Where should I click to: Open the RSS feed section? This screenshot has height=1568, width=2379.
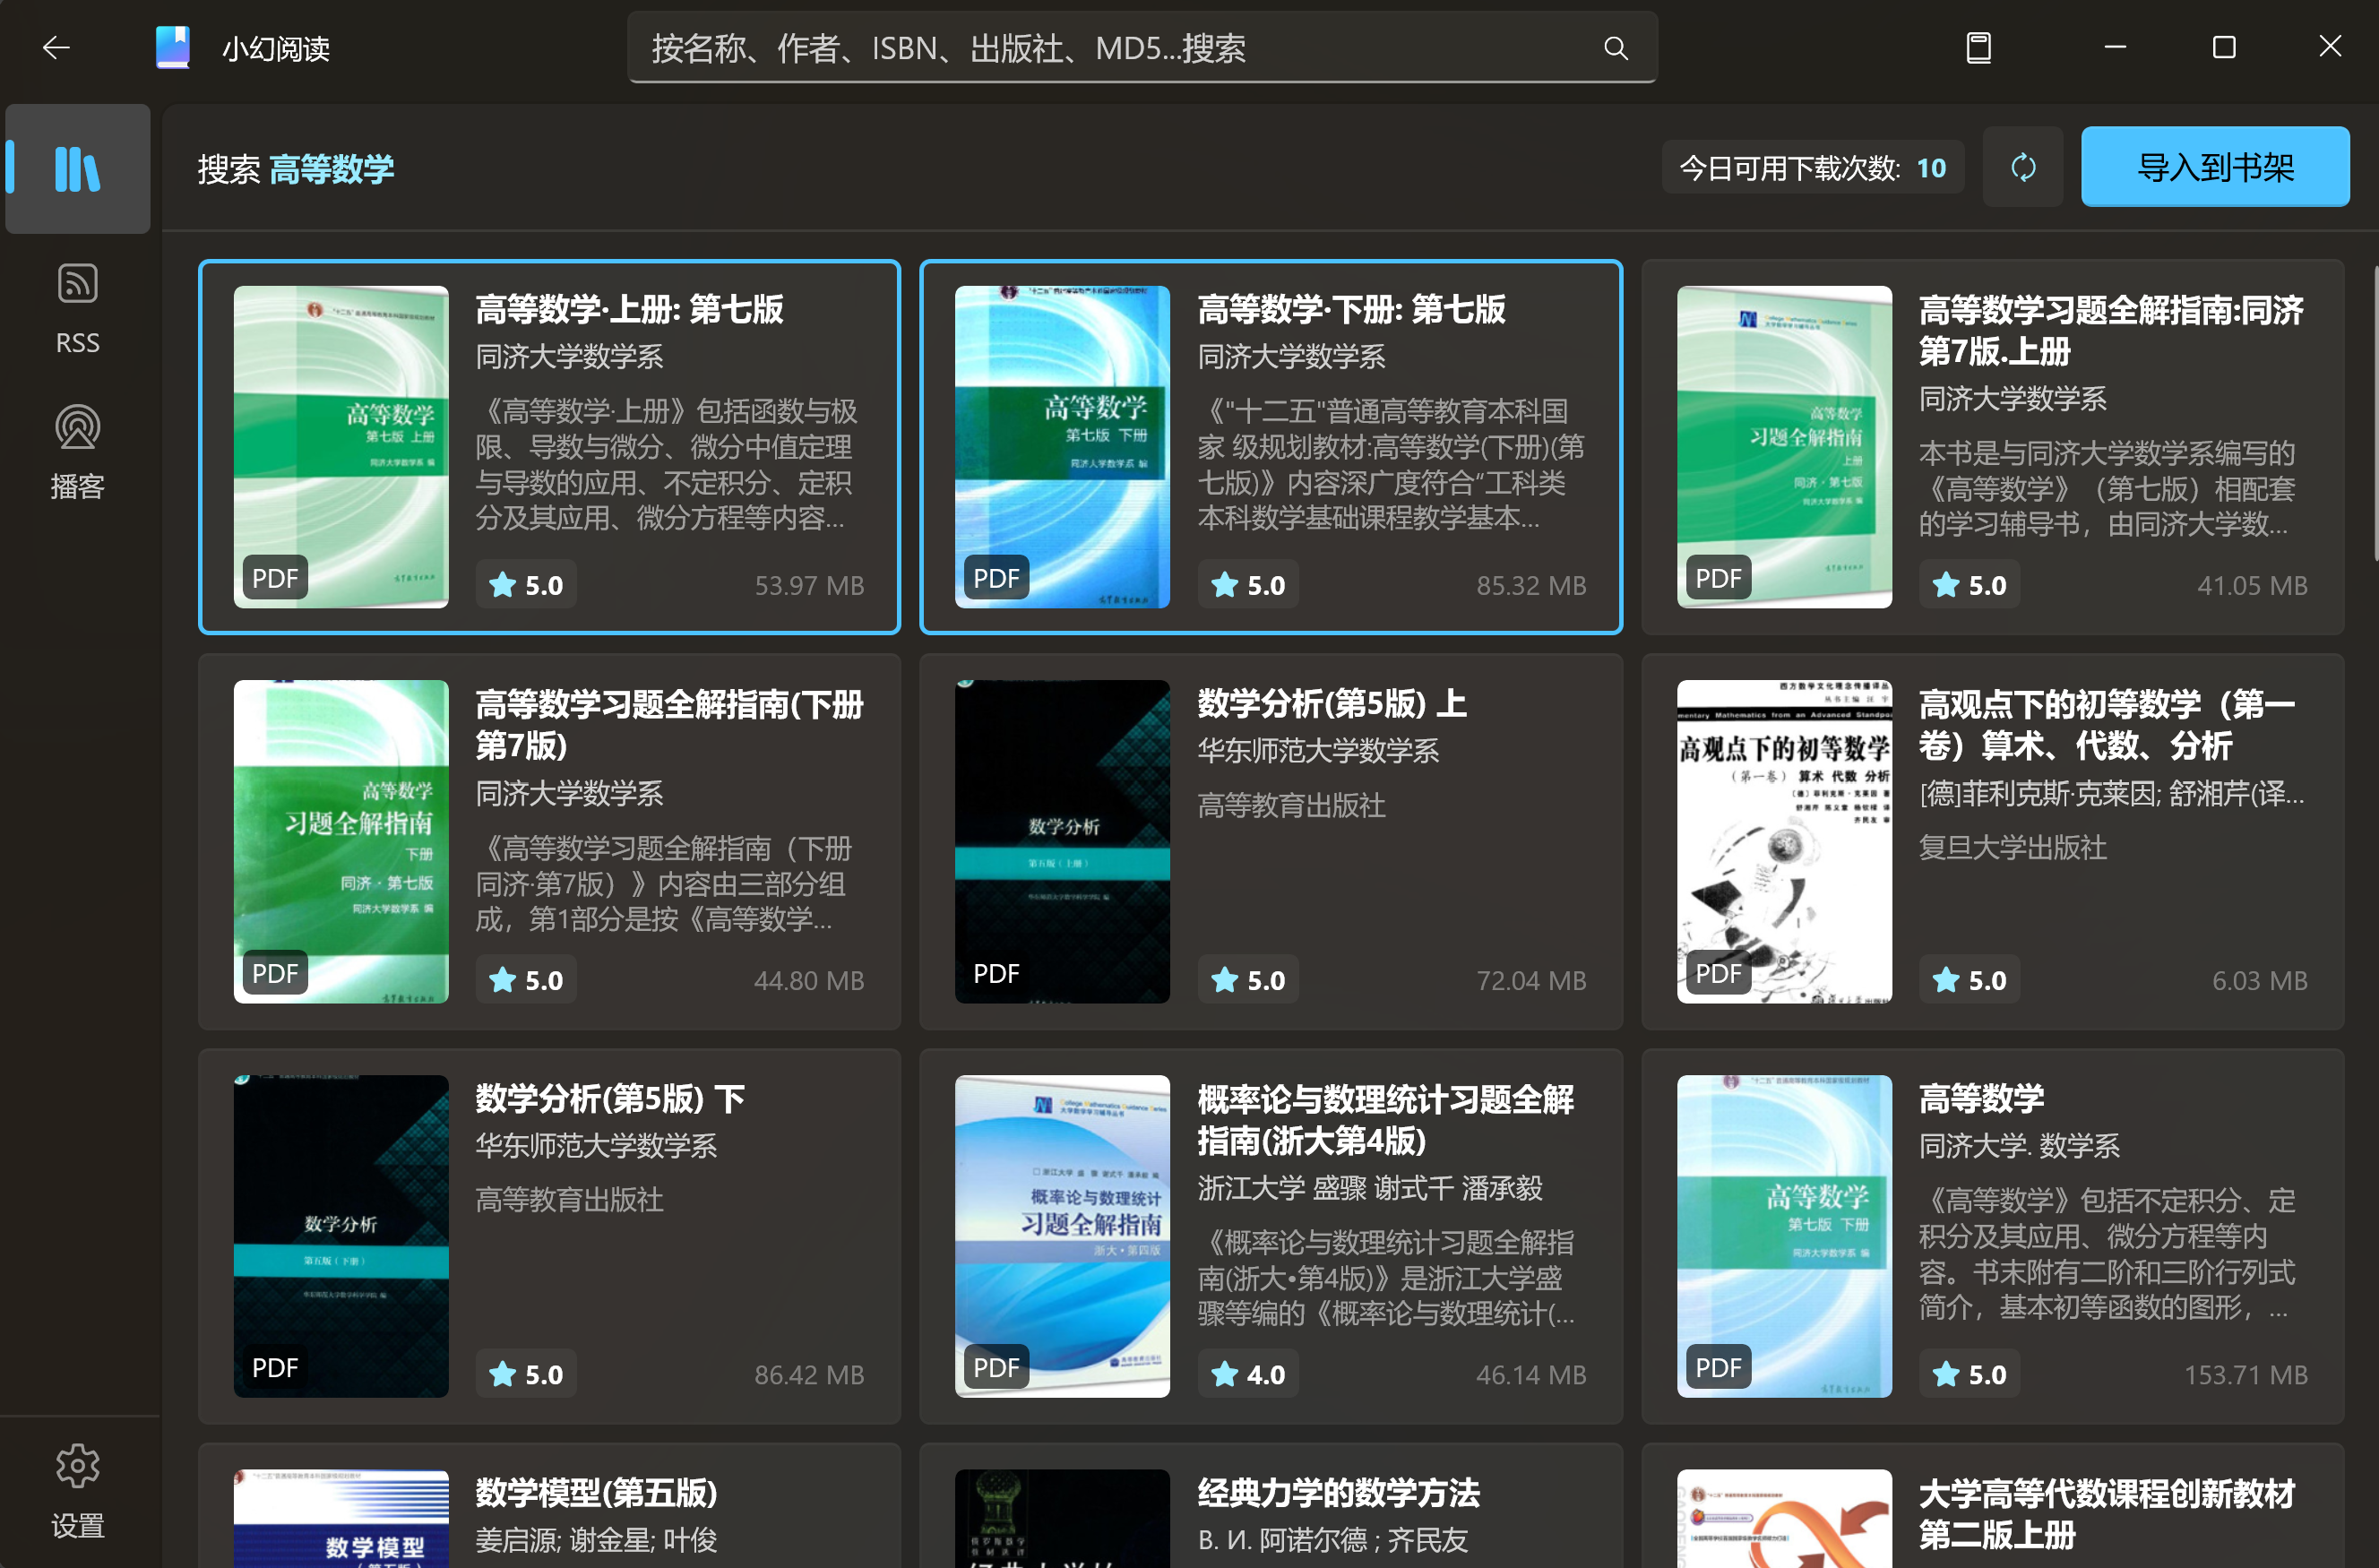coord(77,308)
